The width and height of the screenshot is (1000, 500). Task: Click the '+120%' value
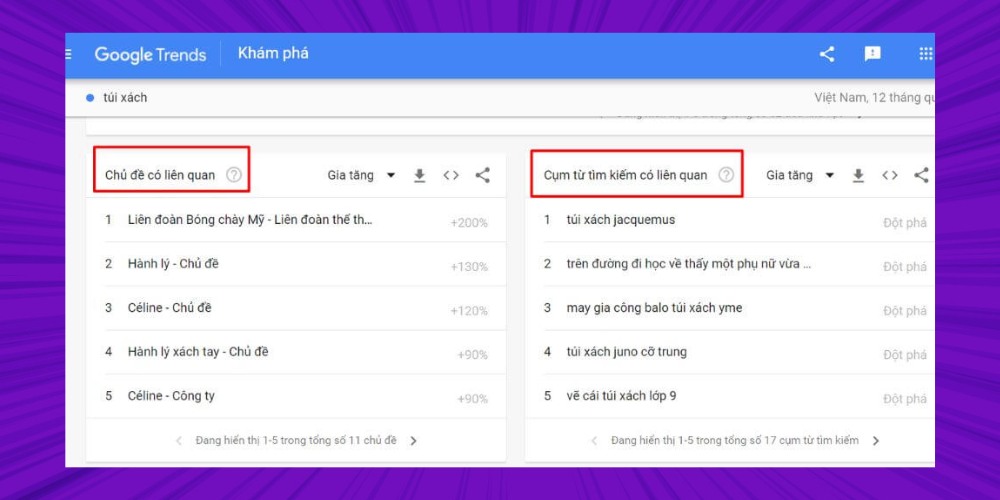469,311
